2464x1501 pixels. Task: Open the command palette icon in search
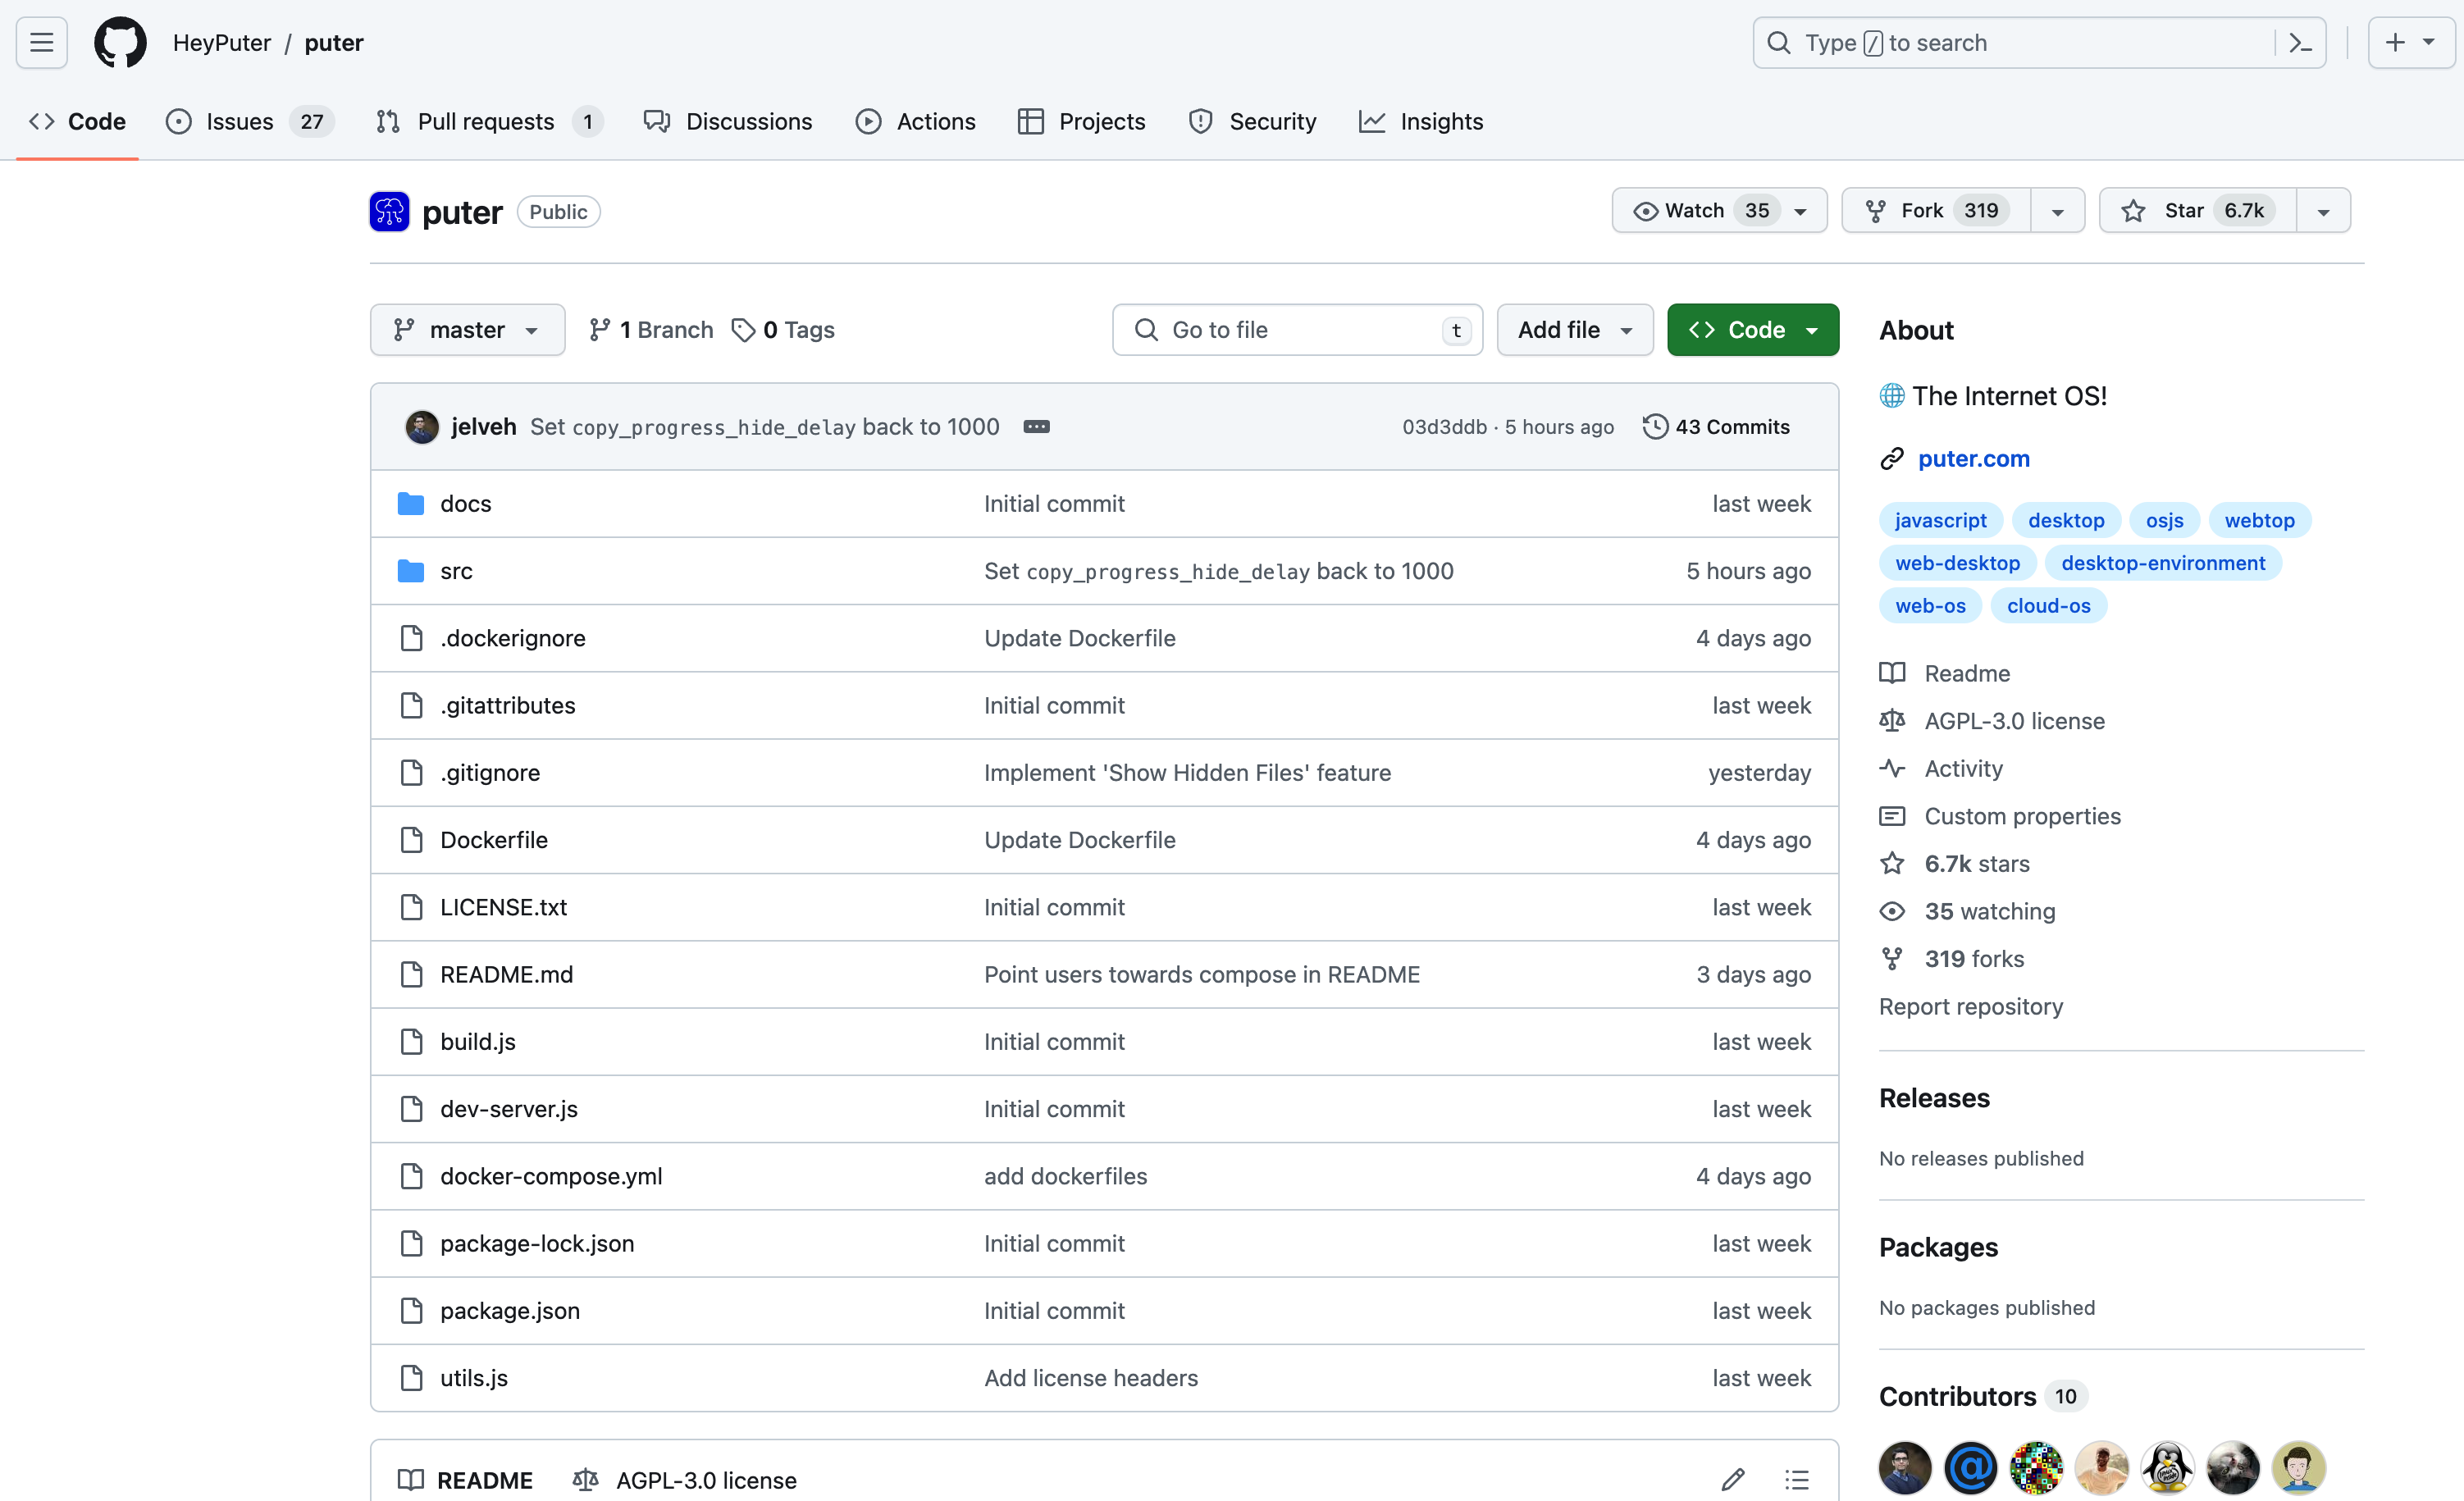point(2300,43)
